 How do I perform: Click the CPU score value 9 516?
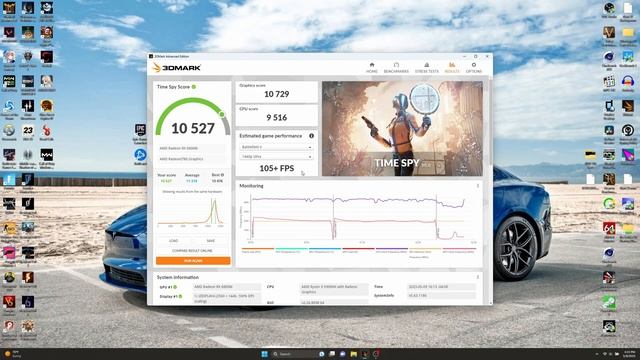point(277,118)
